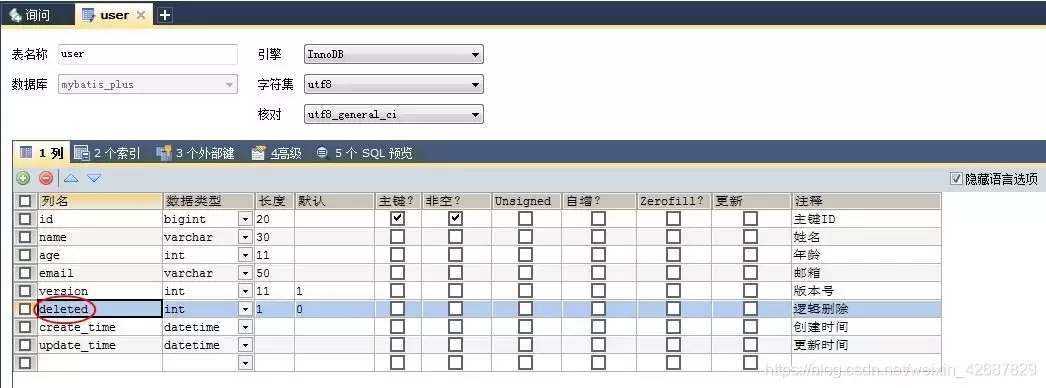Open data type dropdown in empty row
1046x388 pixels.
pyautogui.click(x=245, y=363)
